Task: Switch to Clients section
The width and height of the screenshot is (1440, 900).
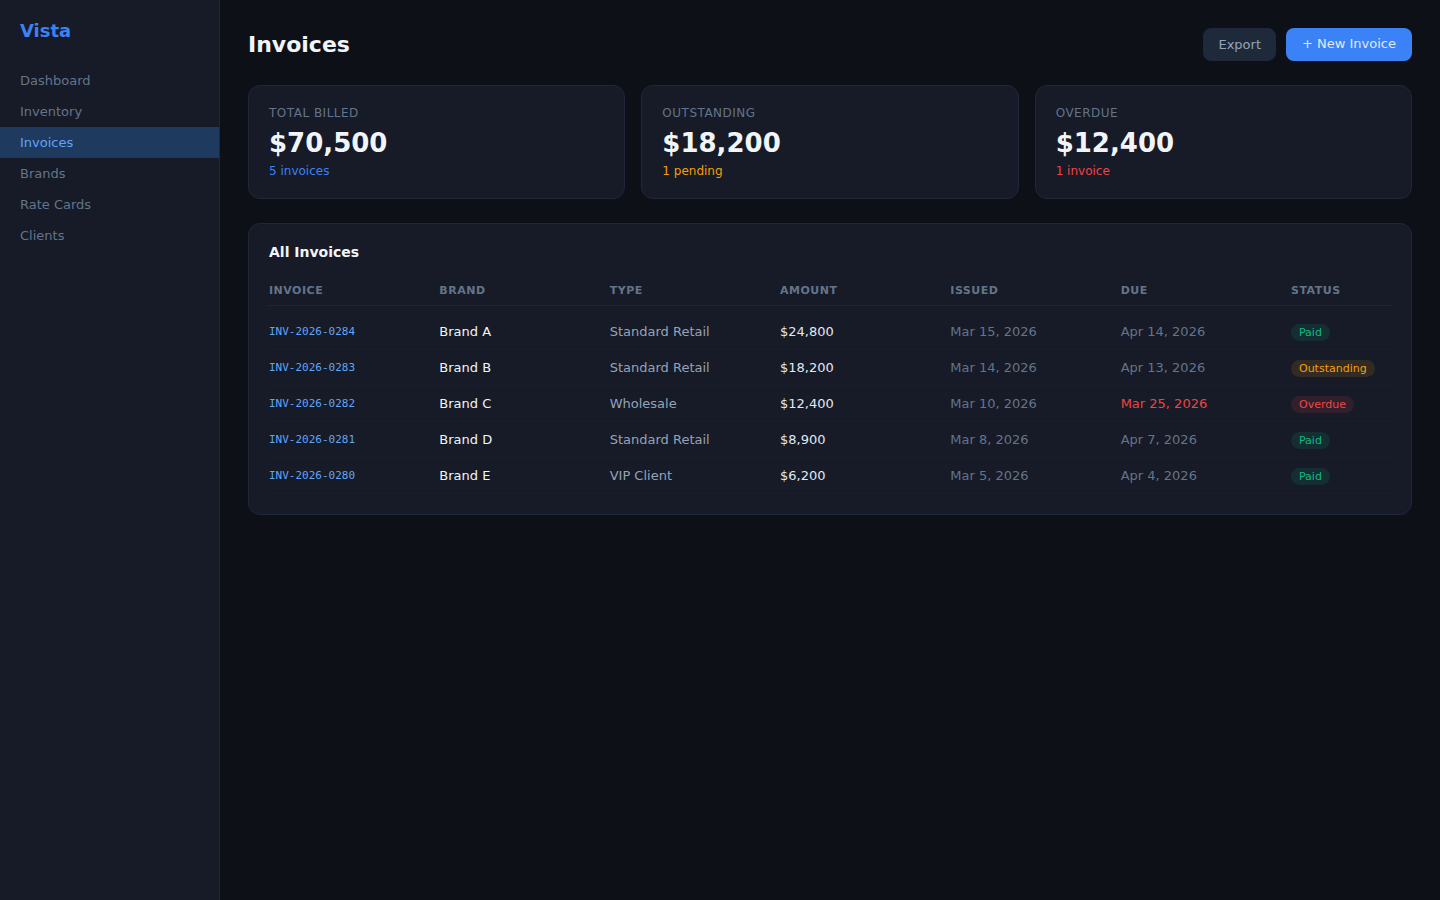Action: tap(42, 236)
